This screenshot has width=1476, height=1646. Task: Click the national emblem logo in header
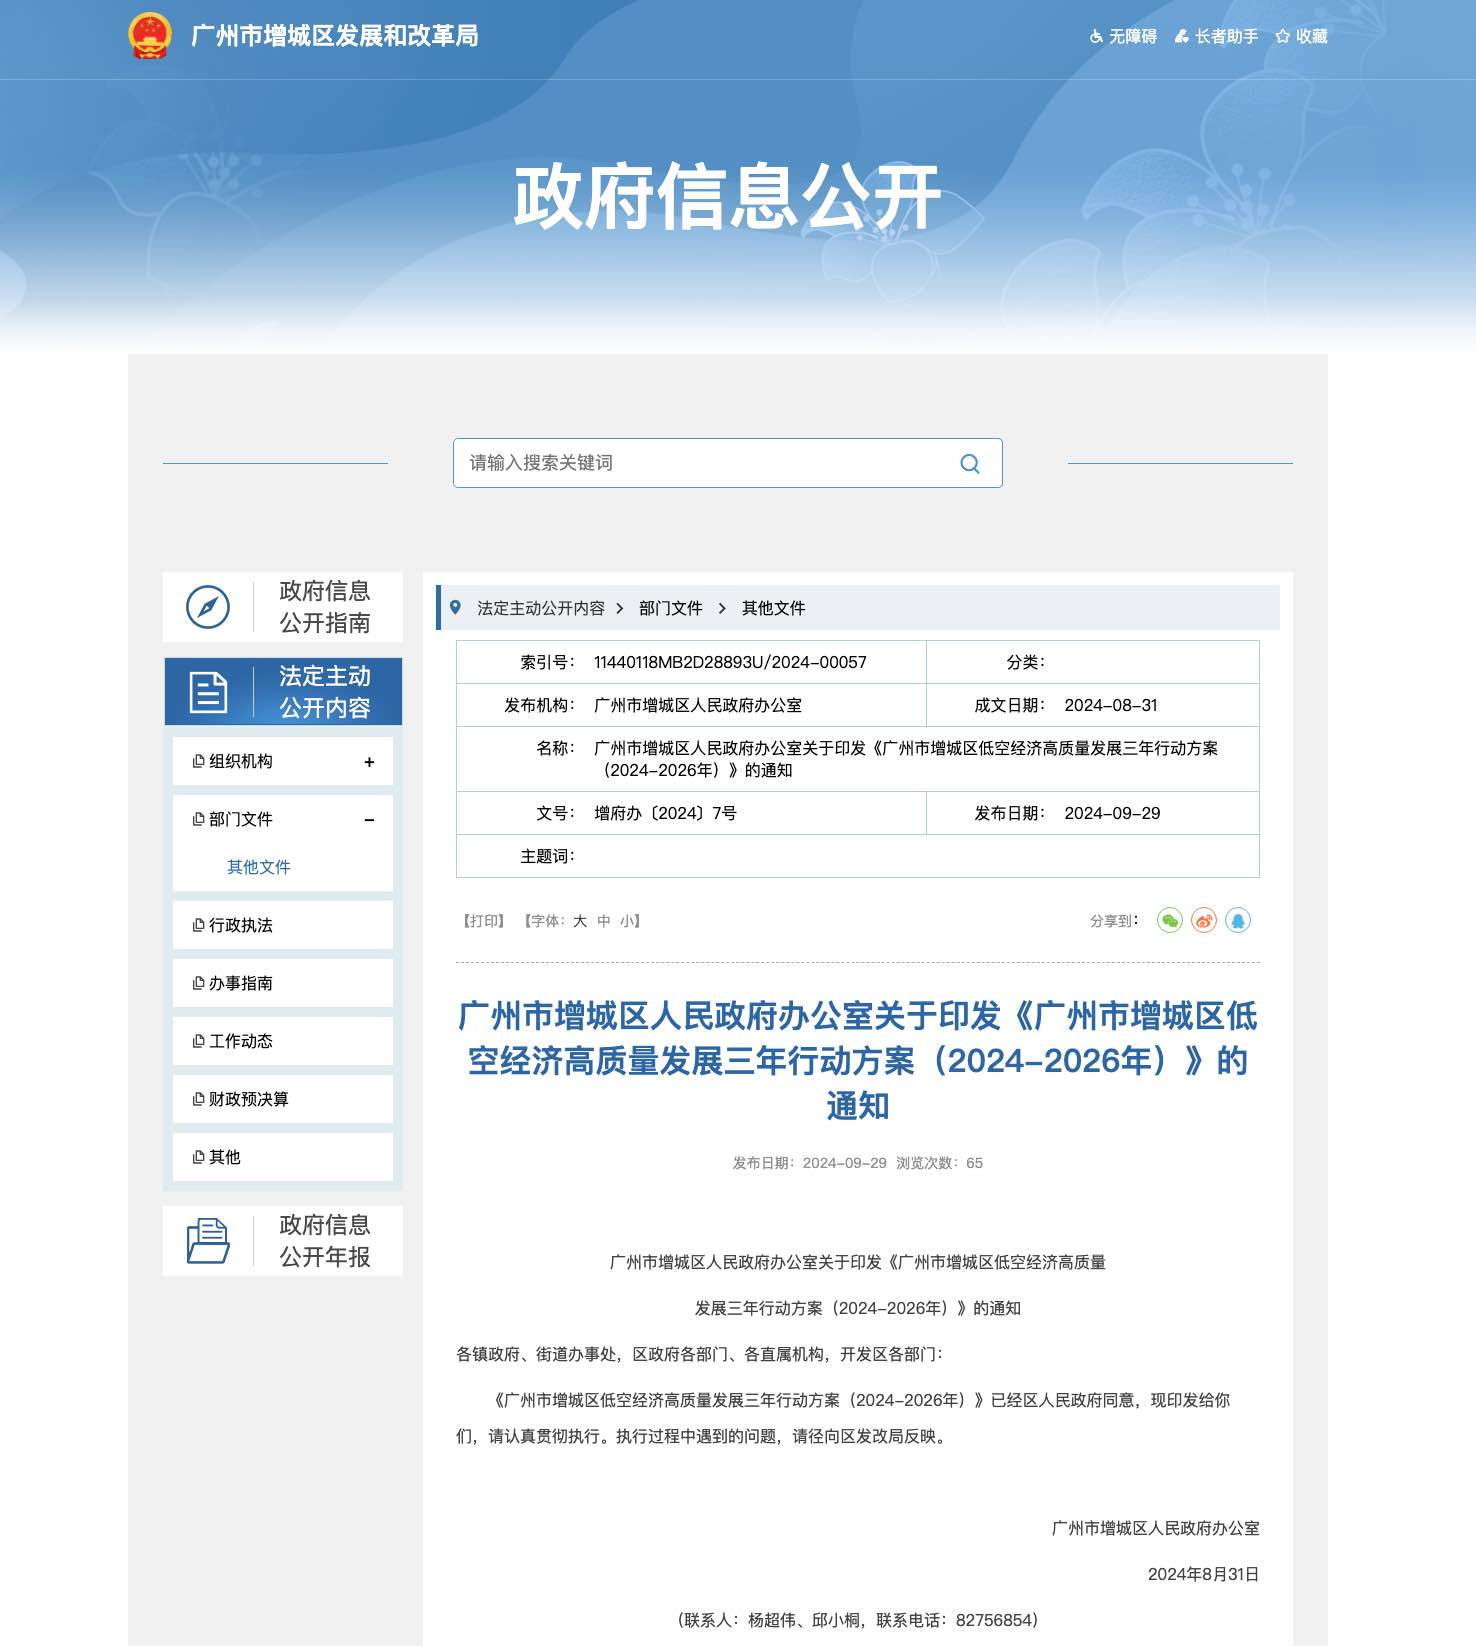click(150, 36)
